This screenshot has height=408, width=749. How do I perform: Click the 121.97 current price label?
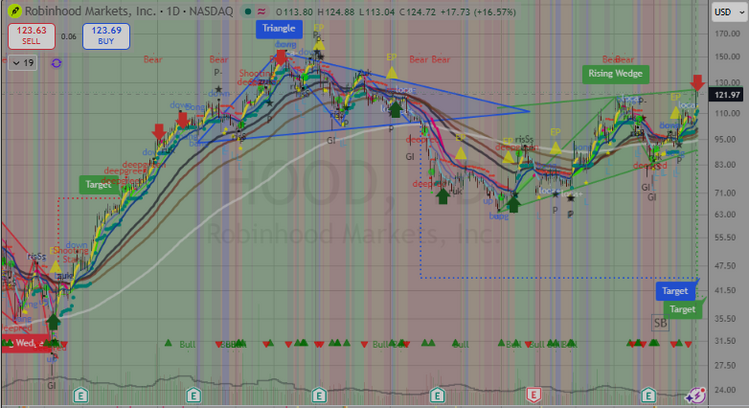(727, 95)
